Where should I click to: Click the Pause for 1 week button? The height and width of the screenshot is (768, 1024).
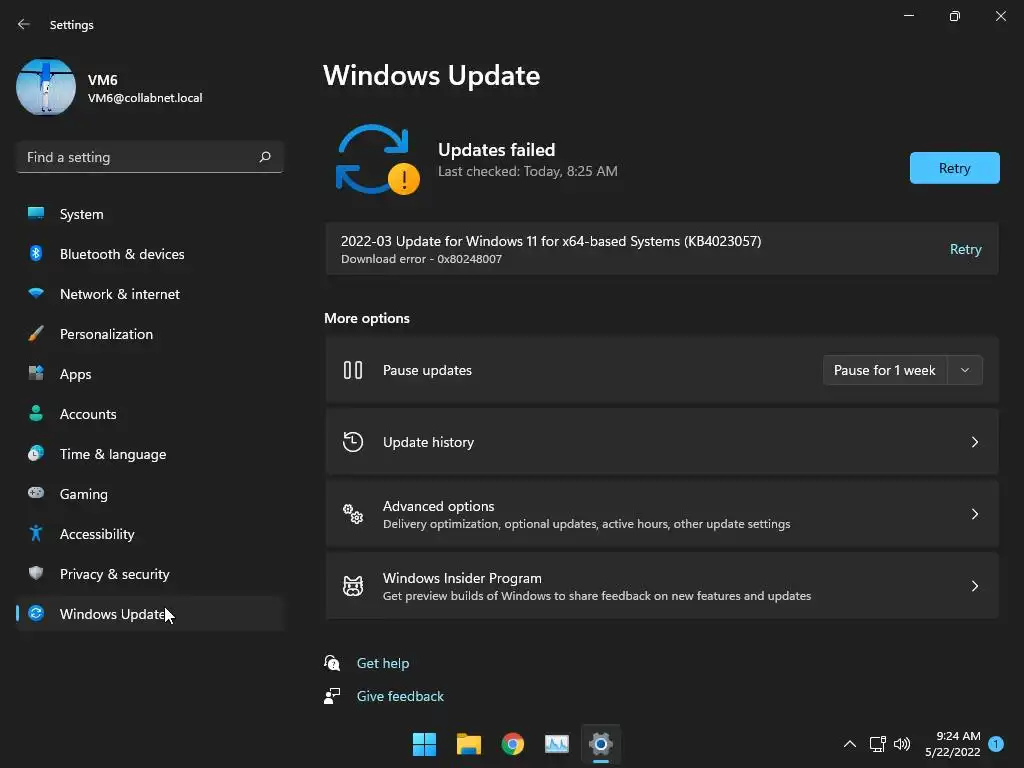click(x=884, y=370)
